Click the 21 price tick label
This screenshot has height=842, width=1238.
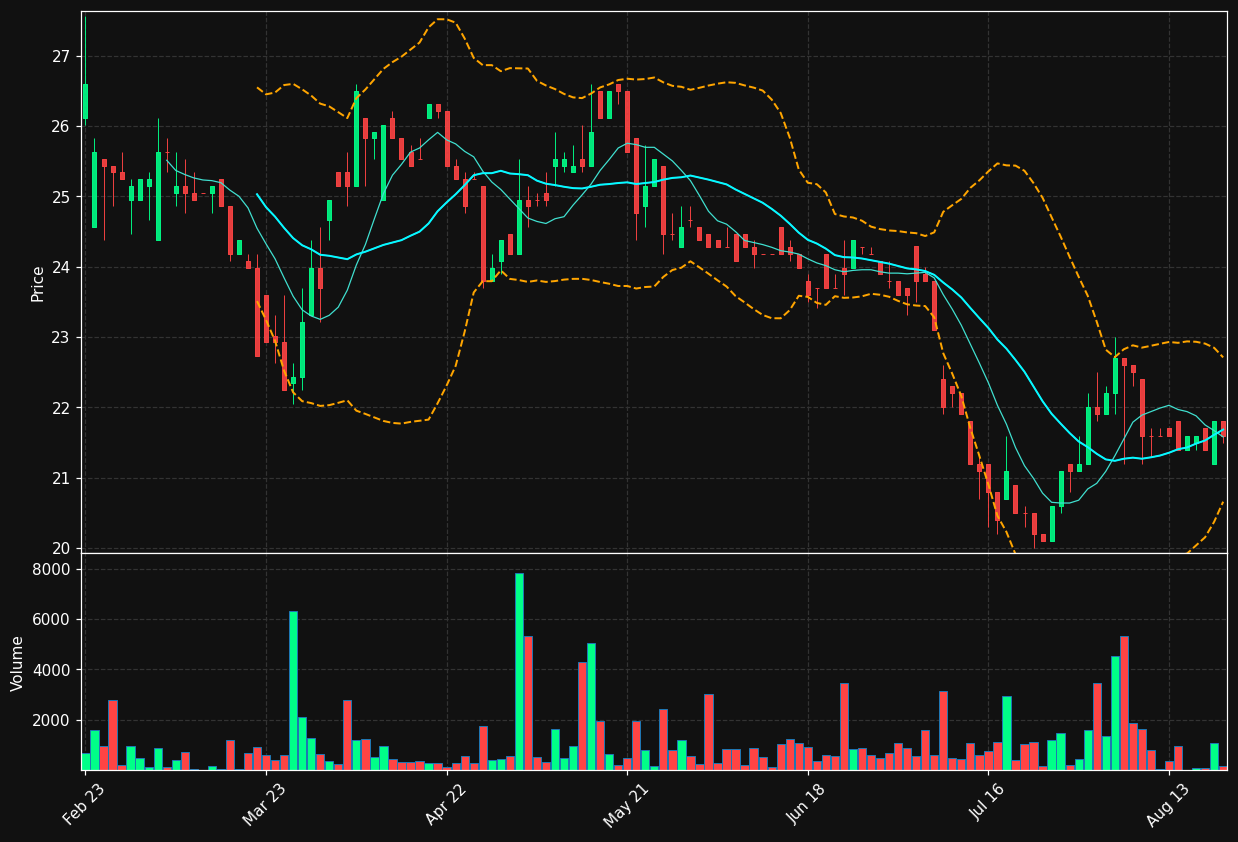click(x=62, y=479)
